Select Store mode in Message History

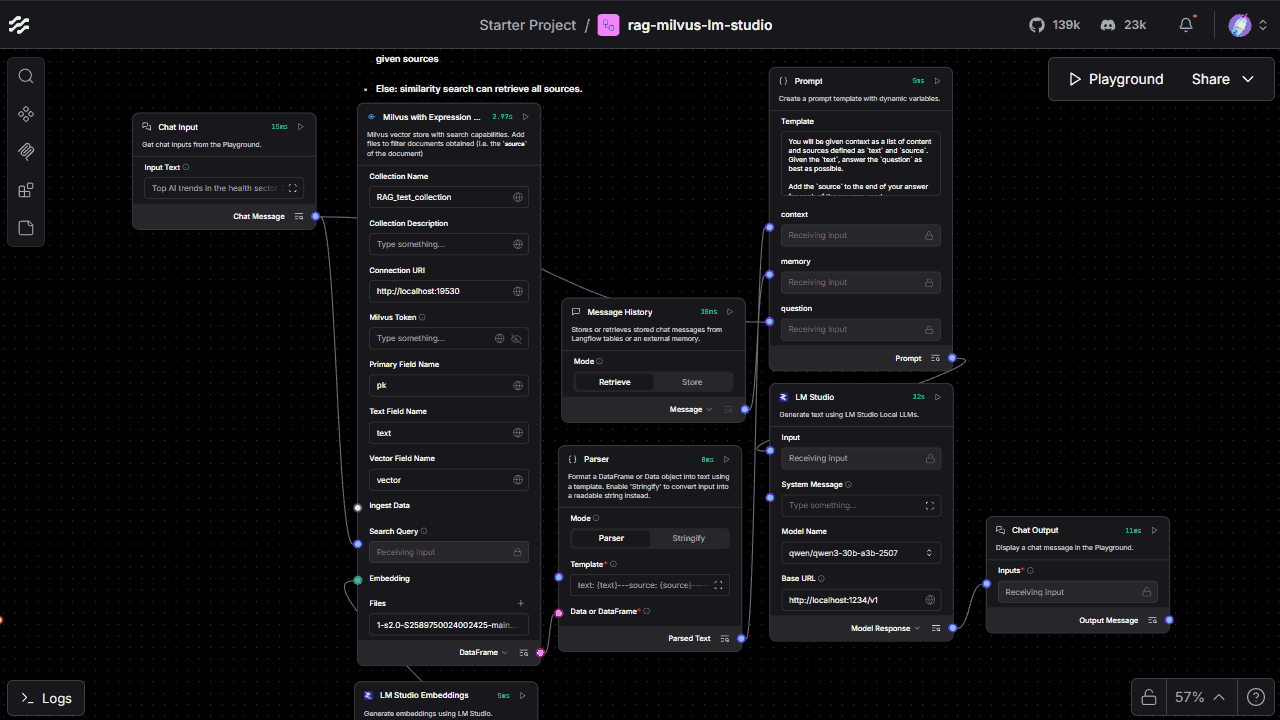pyautogui.click(x=692, y=382)
